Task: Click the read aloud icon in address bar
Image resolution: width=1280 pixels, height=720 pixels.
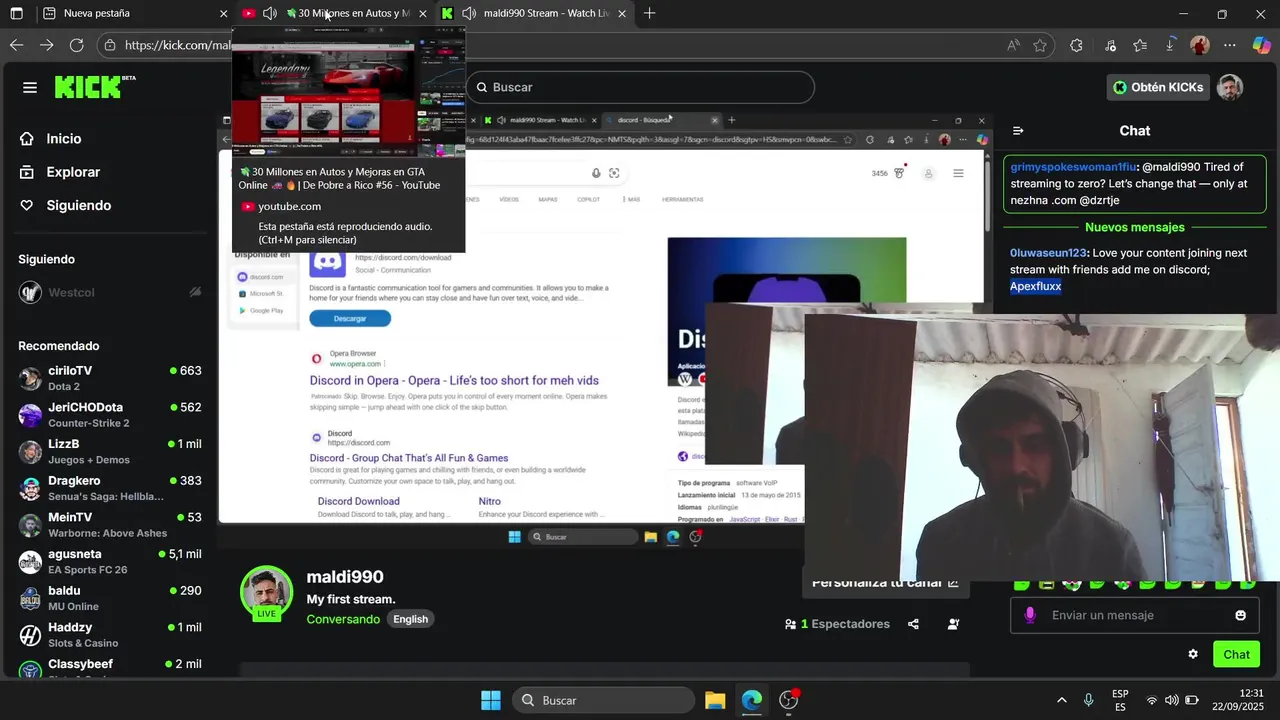Action: (1013, 45)
